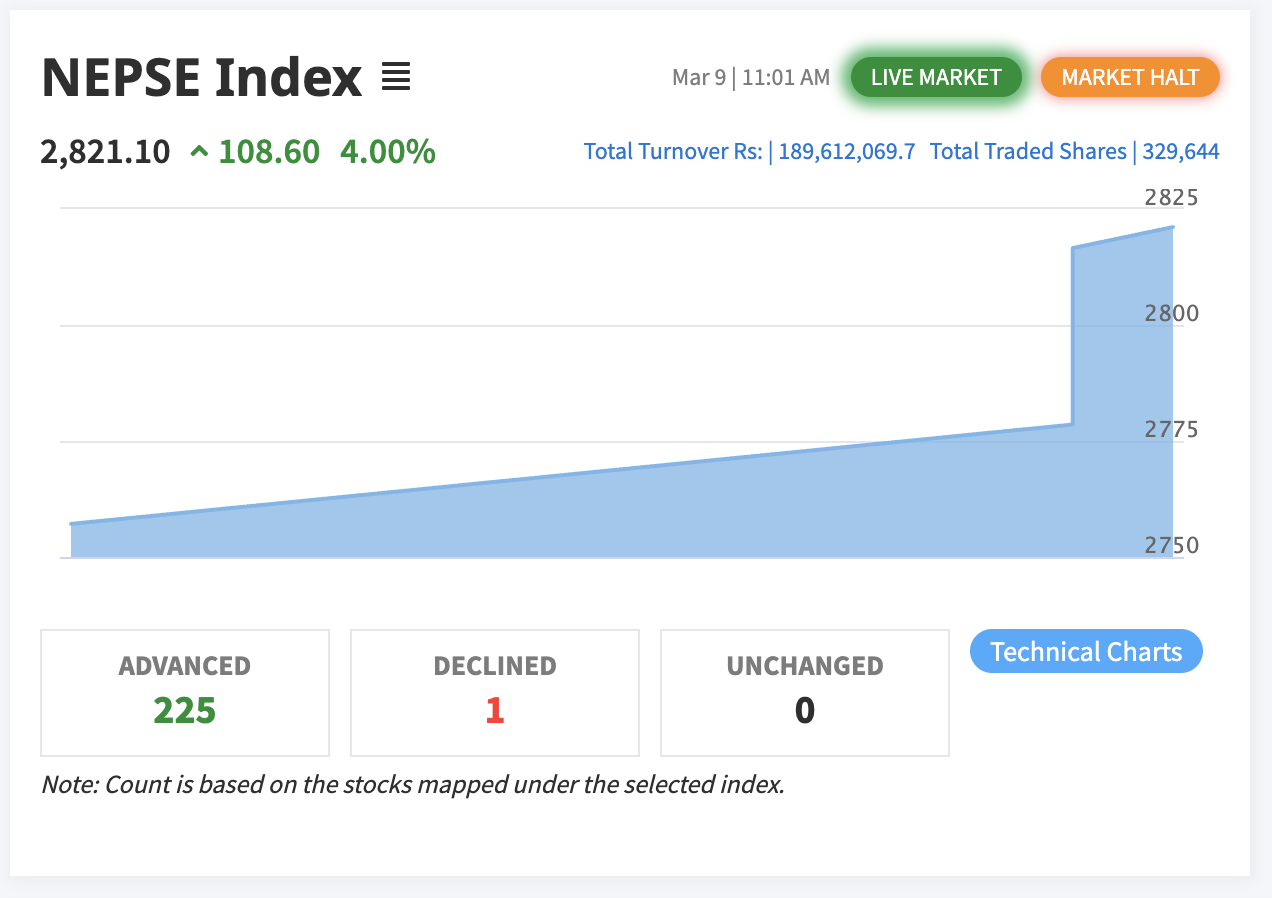Image resolution: width=1272 pixels, height=898 pixels.
Task: Click the Mar 9 11:01 AM timestamp
Action: click(751, 77)
